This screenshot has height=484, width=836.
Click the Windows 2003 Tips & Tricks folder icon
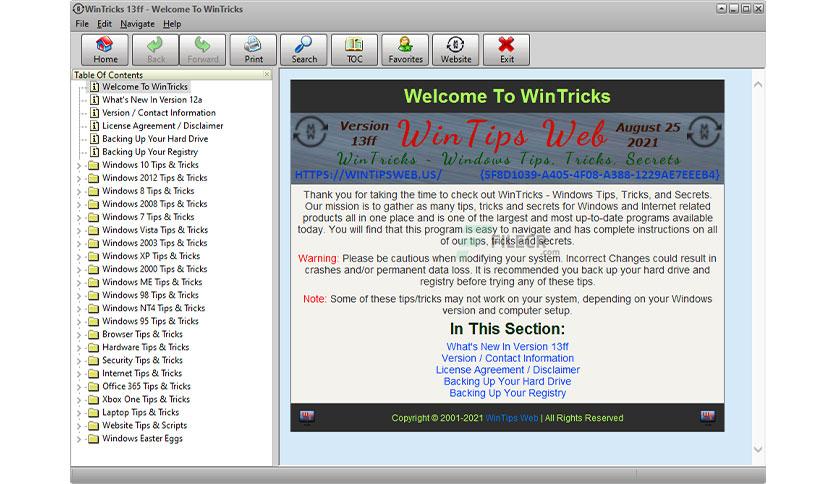(93, 243)
